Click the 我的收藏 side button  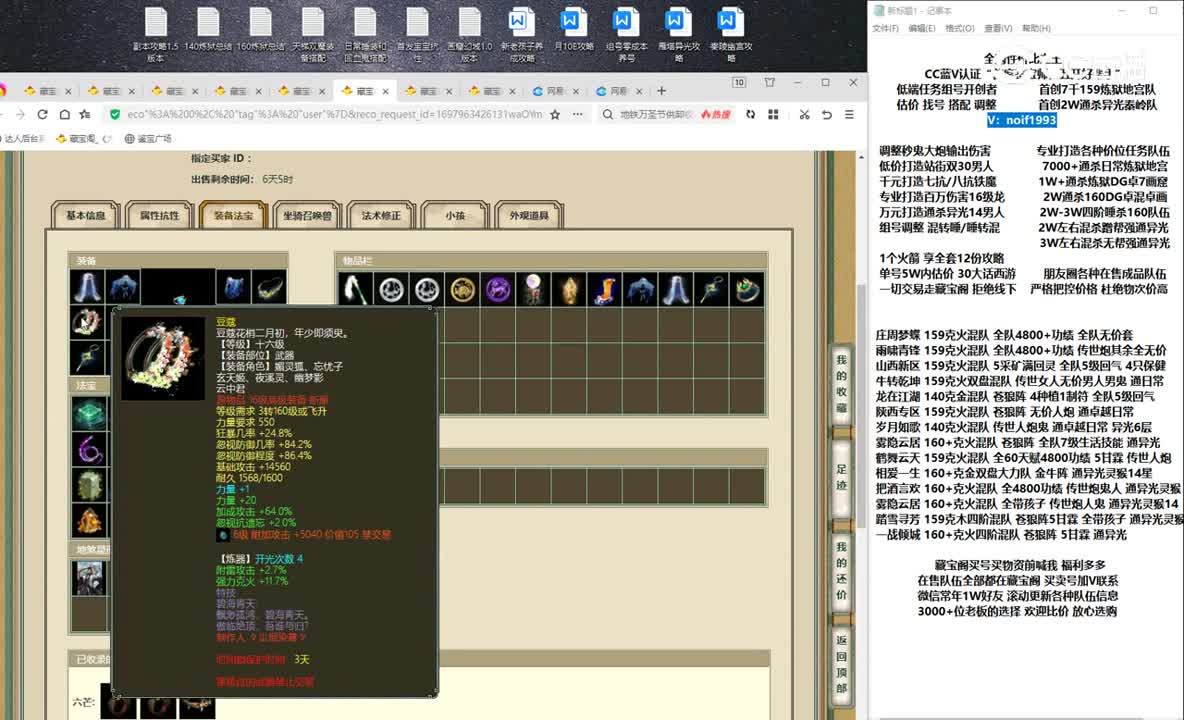pos(842,384)
